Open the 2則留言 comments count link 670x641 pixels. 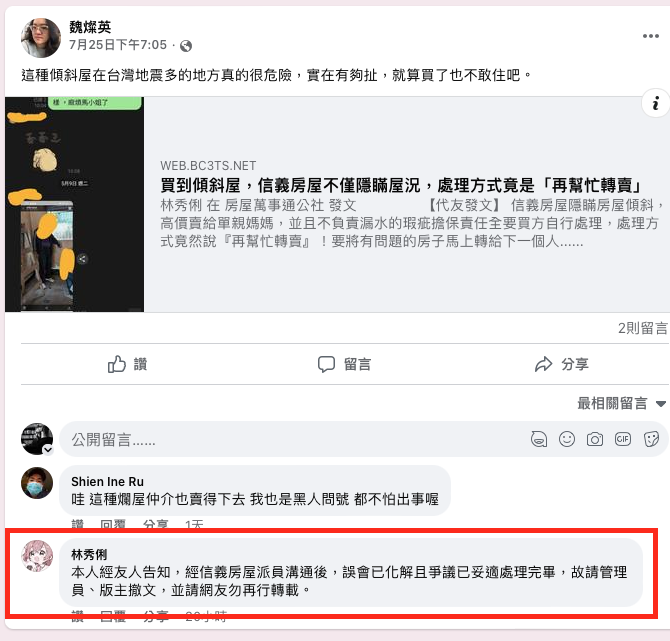[643, 328]
